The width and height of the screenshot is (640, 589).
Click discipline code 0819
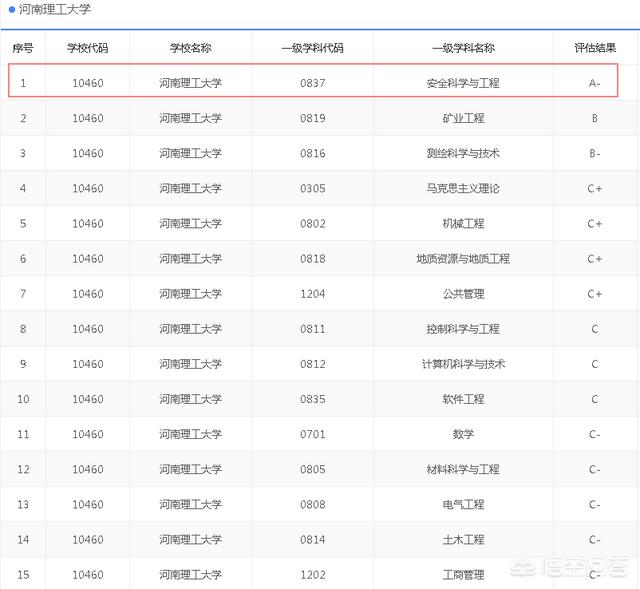pyautogui.click(x=312, y=118)
